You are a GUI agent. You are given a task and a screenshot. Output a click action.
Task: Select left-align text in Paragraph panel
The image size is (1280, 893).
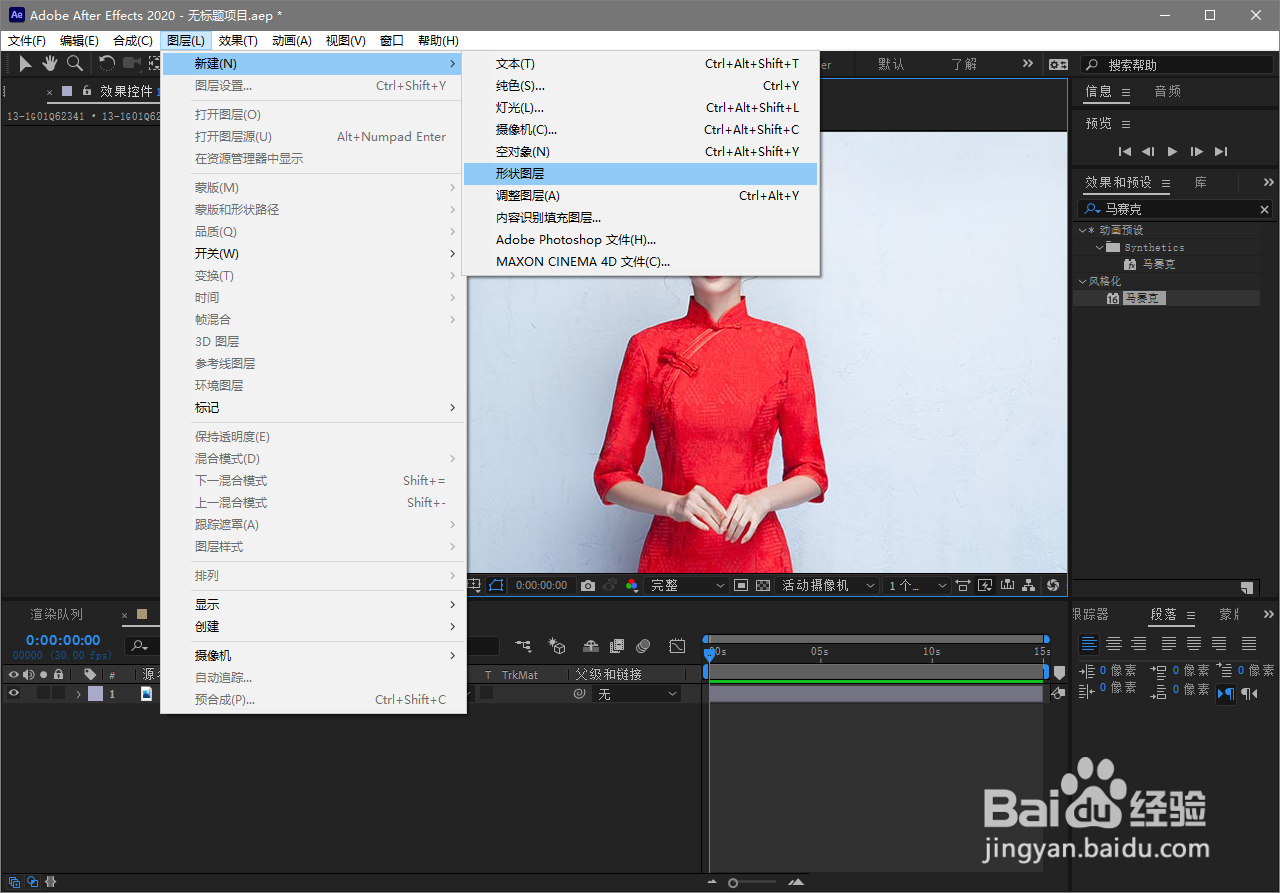1089,644
